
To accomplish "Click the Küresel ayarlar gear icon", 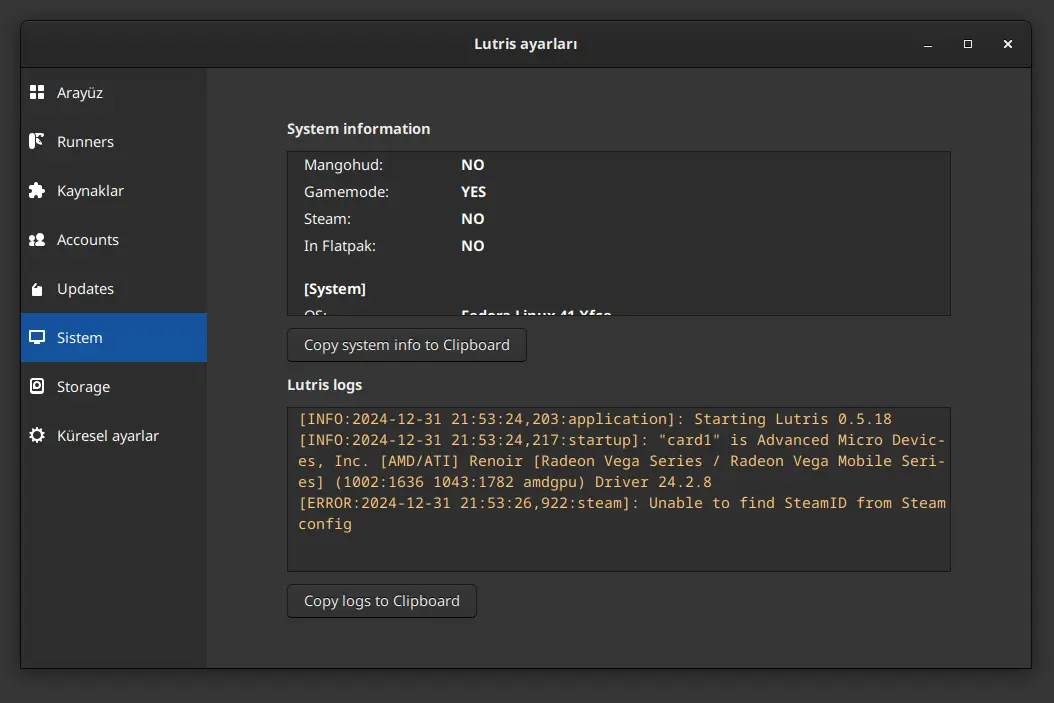I will click(37, 436).
